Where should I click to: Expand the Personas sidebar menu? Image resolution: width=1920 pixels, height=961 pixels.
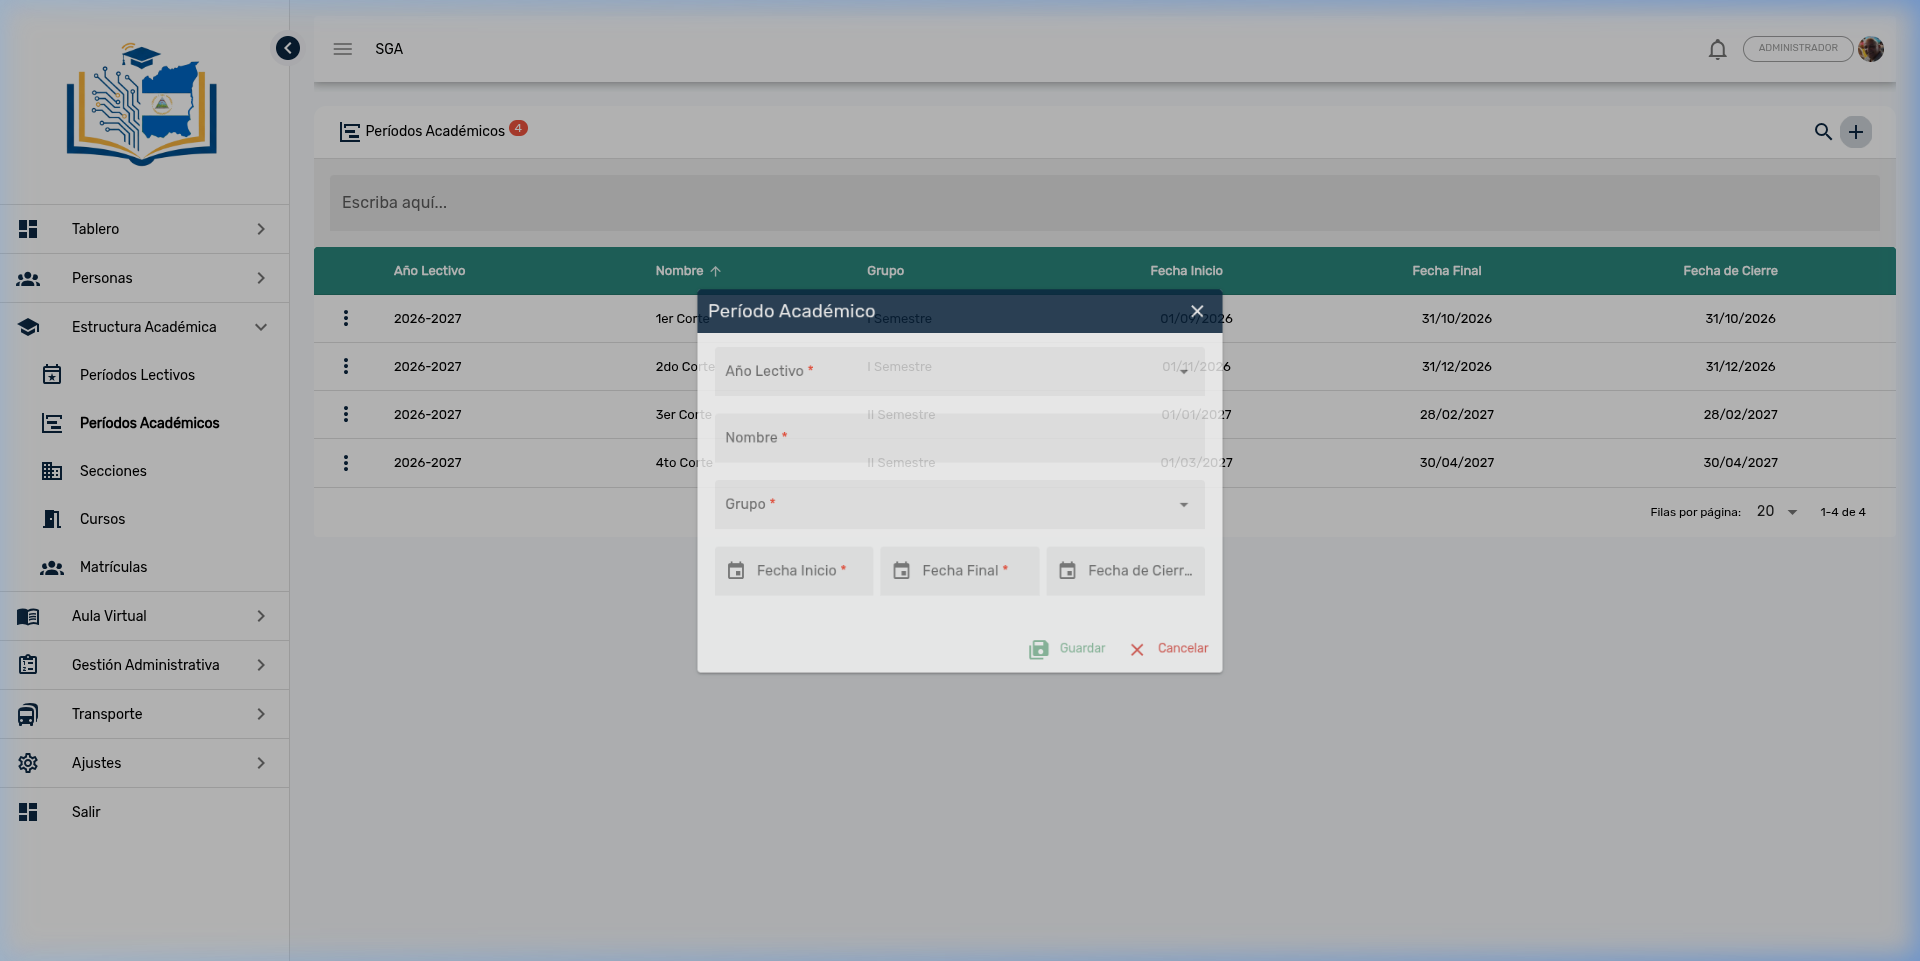(144, 278)
